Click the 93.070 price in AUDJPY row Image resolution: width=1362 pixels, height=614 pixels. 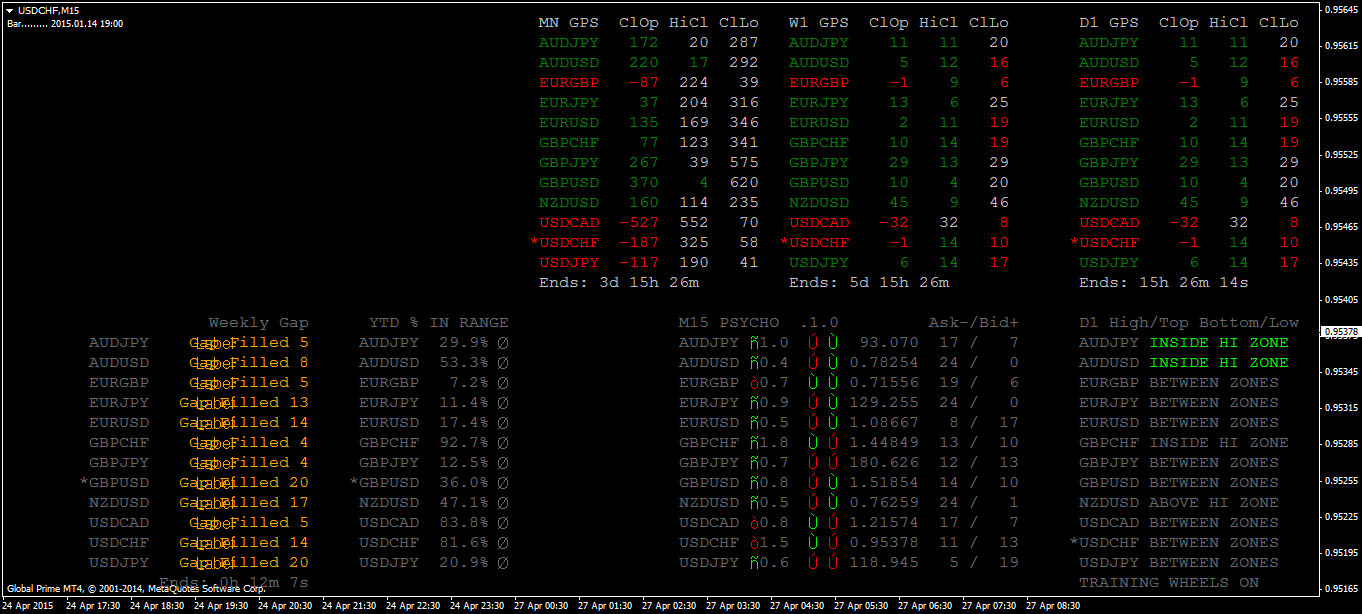pyautogui.click(x=889, y=342)
